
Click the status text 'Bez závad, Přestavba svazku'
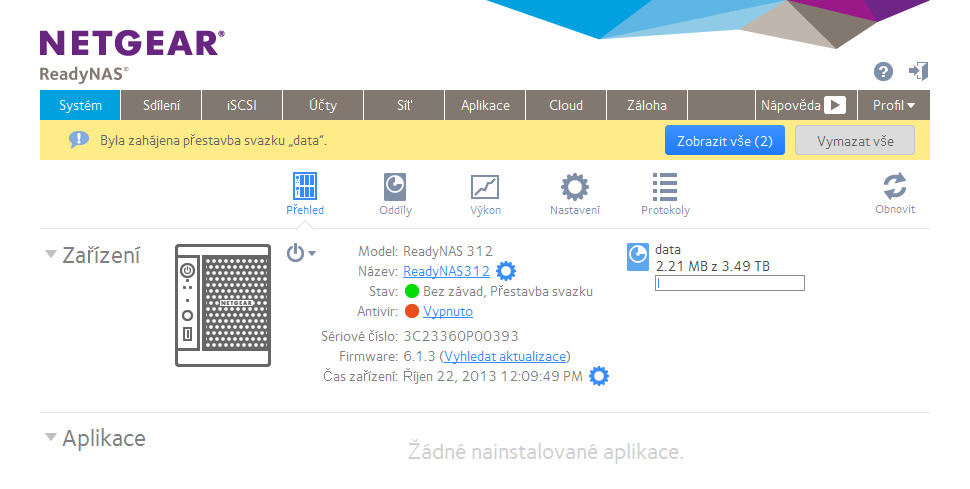[508, 291]
